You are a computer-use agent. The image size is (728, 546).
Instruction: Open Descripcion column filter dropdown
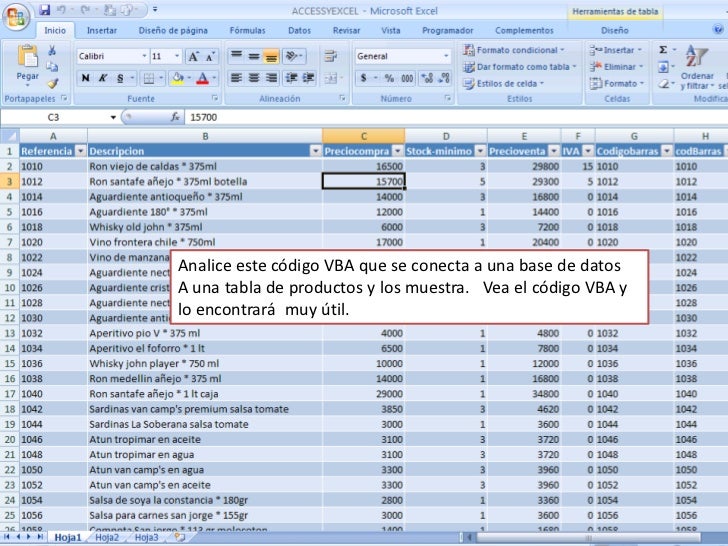point(316,151)
